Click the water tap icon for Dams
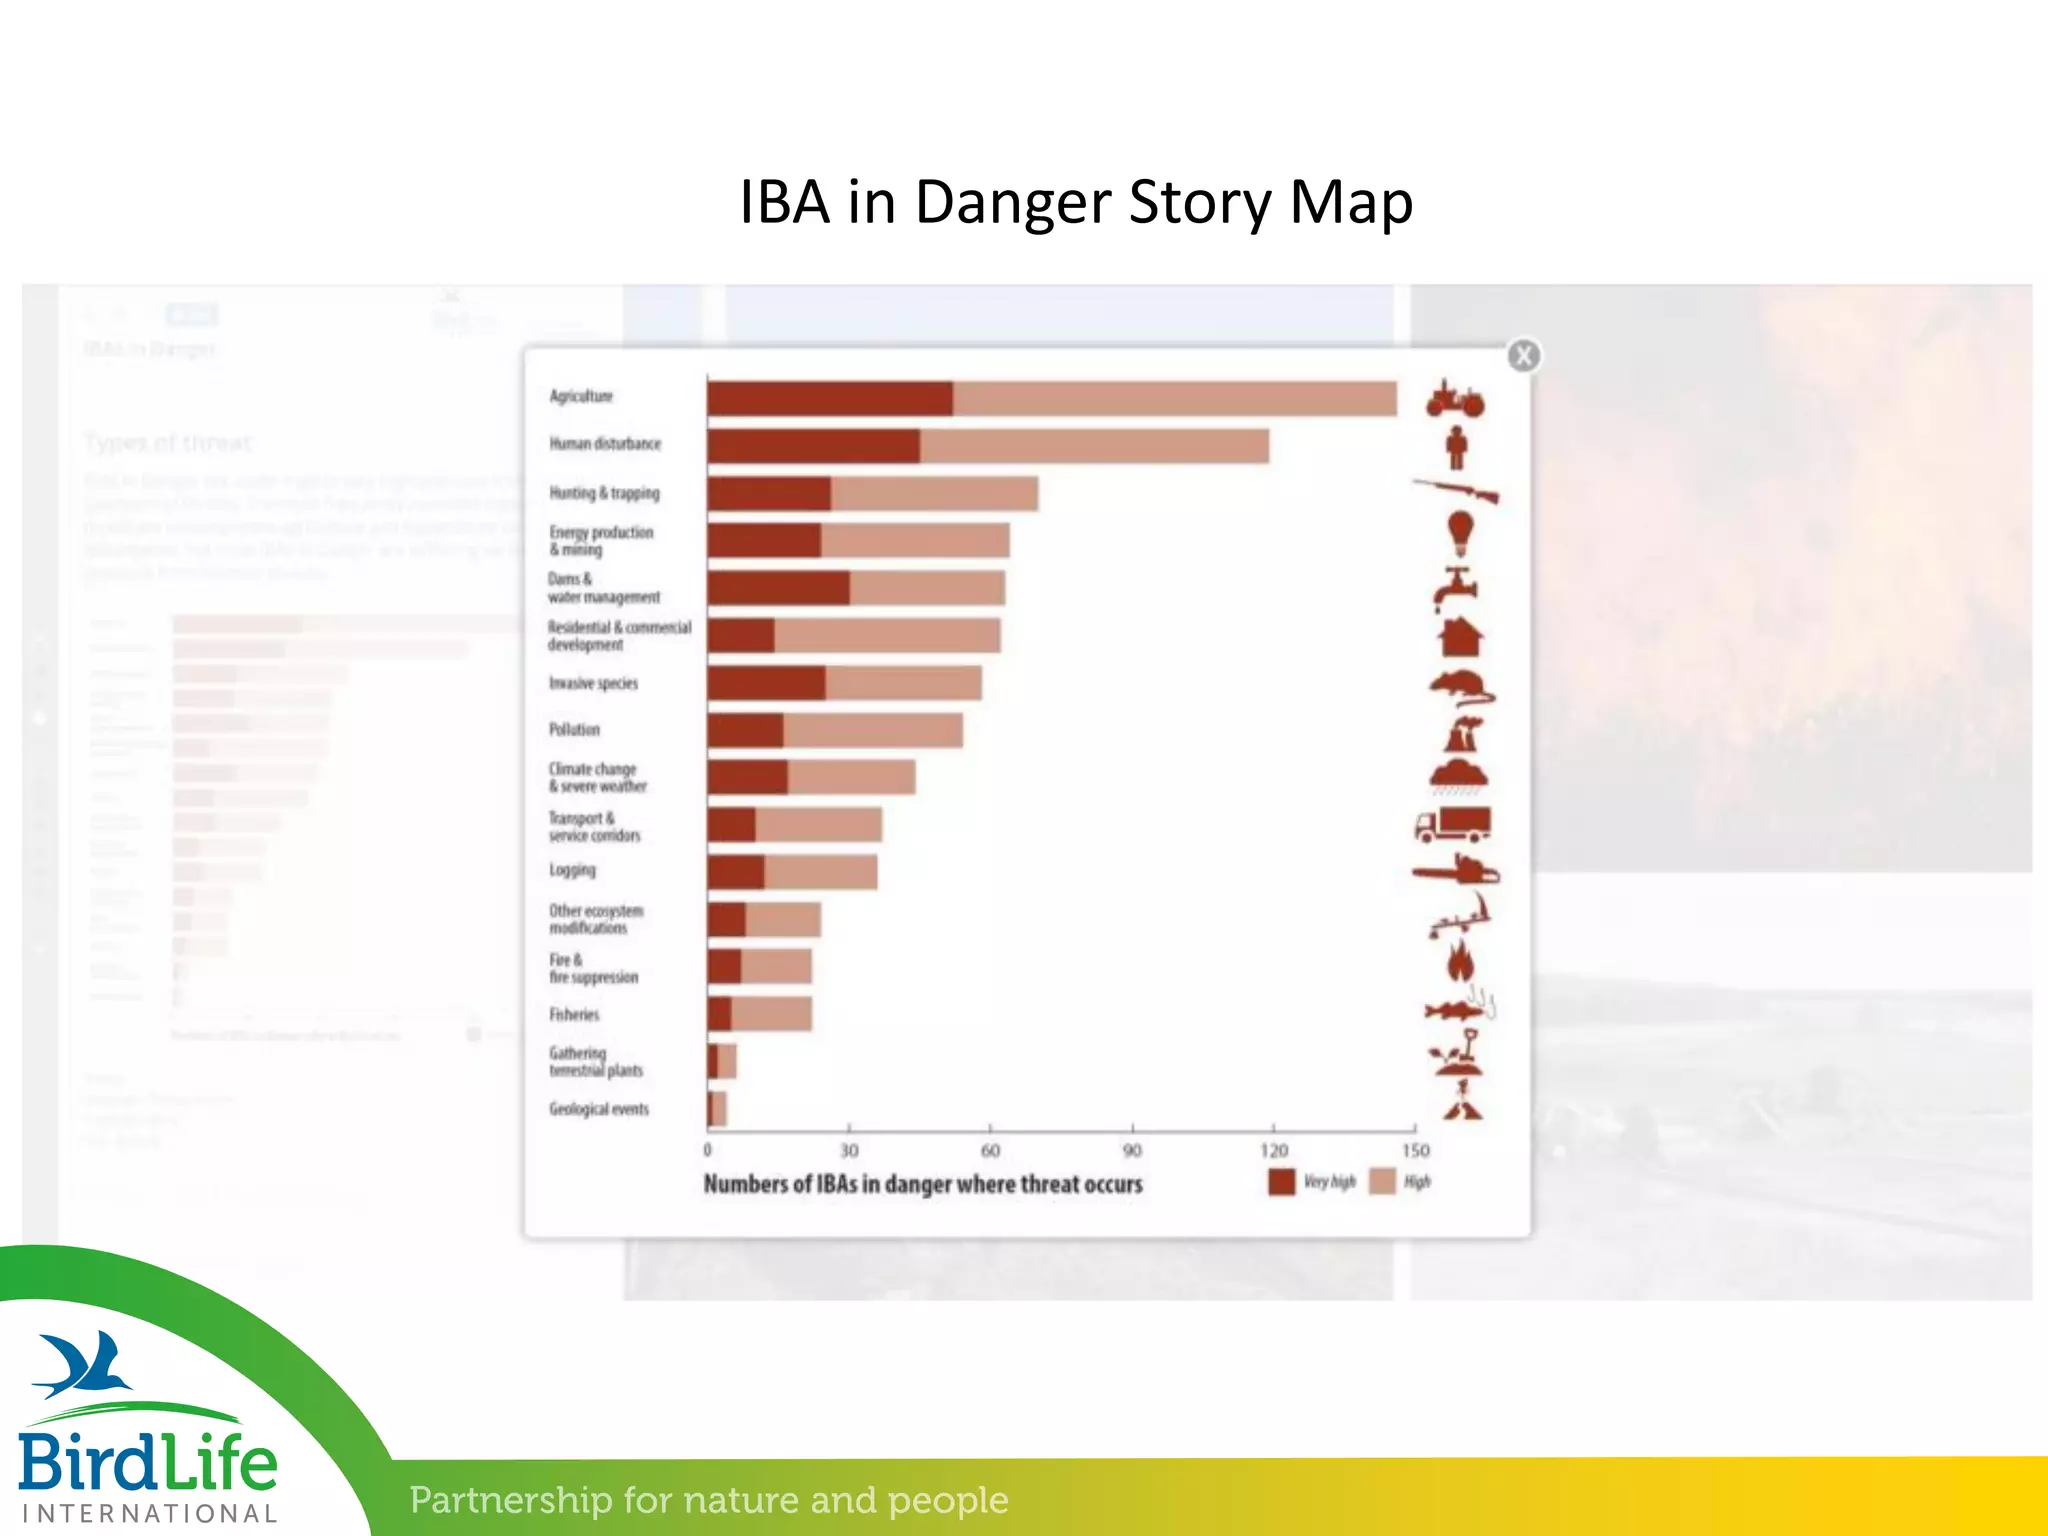 (1455, 589)
